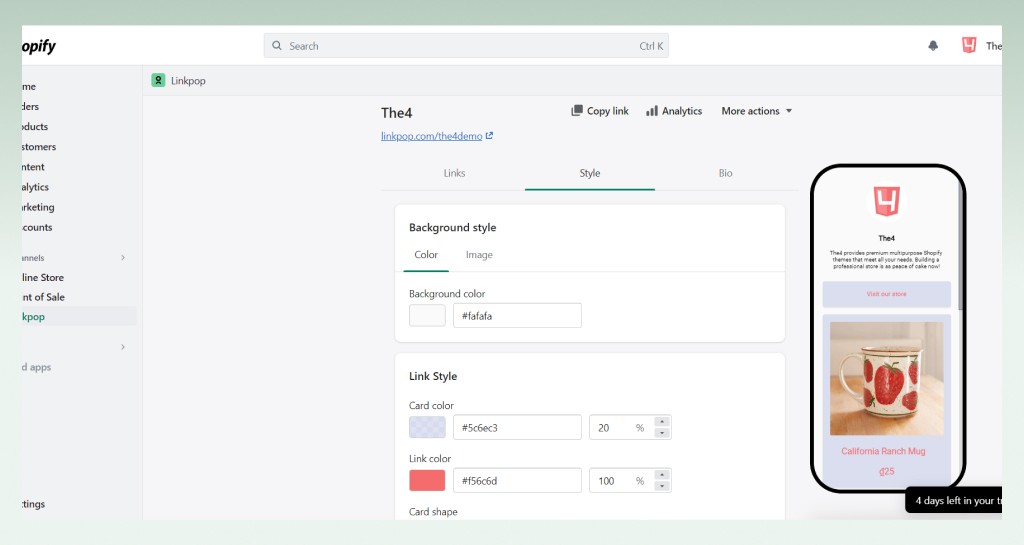Click the The4 bio description in preview
This screenshot has width=1024, height=545.
pyautogui.click(x=886, y=260)
